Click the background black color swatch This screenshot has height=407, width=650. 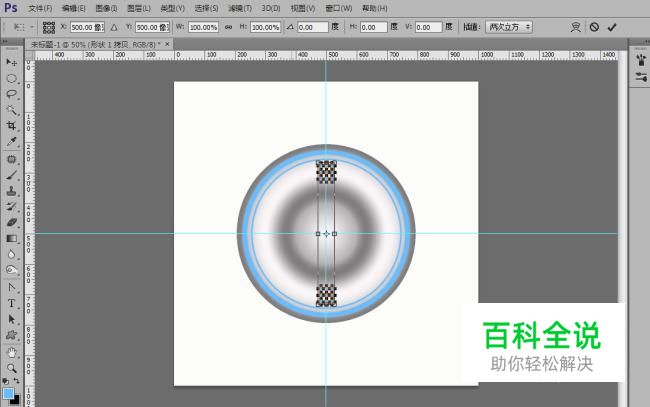click(x=16, y=400)
